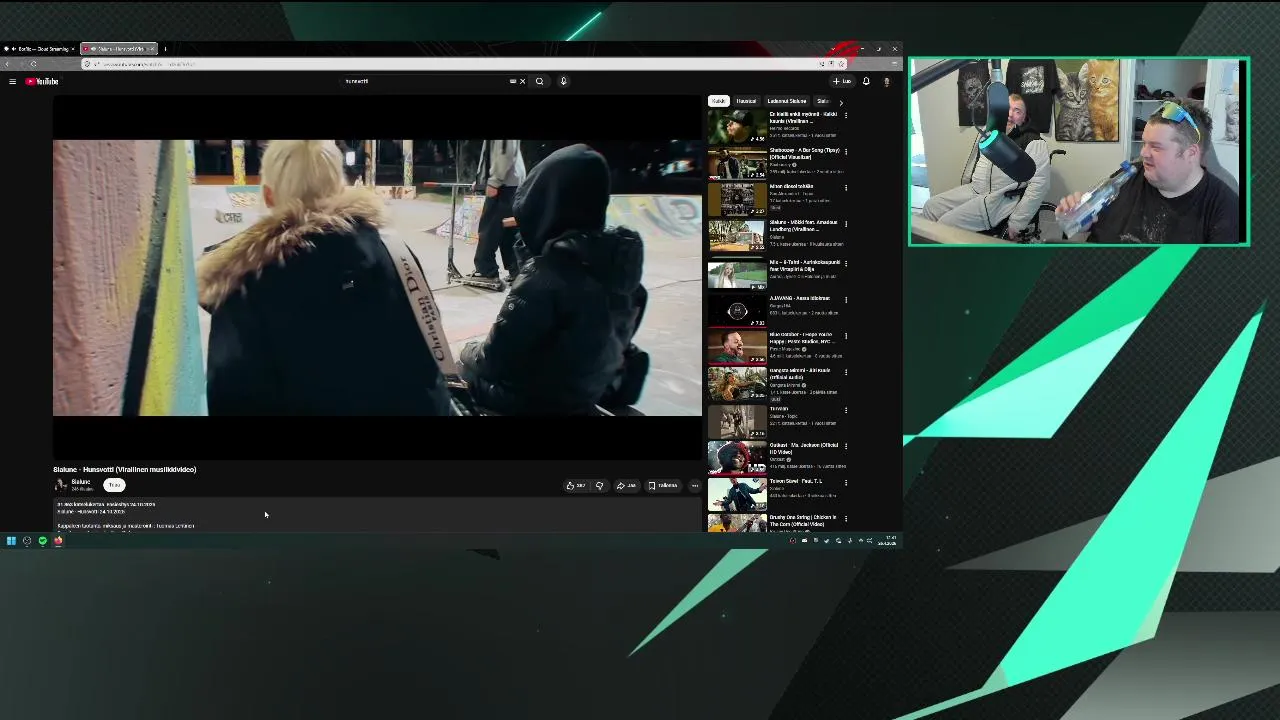1280x720 pixels.
Task: Like the video with thumbs up
Action: coord(576,486)
